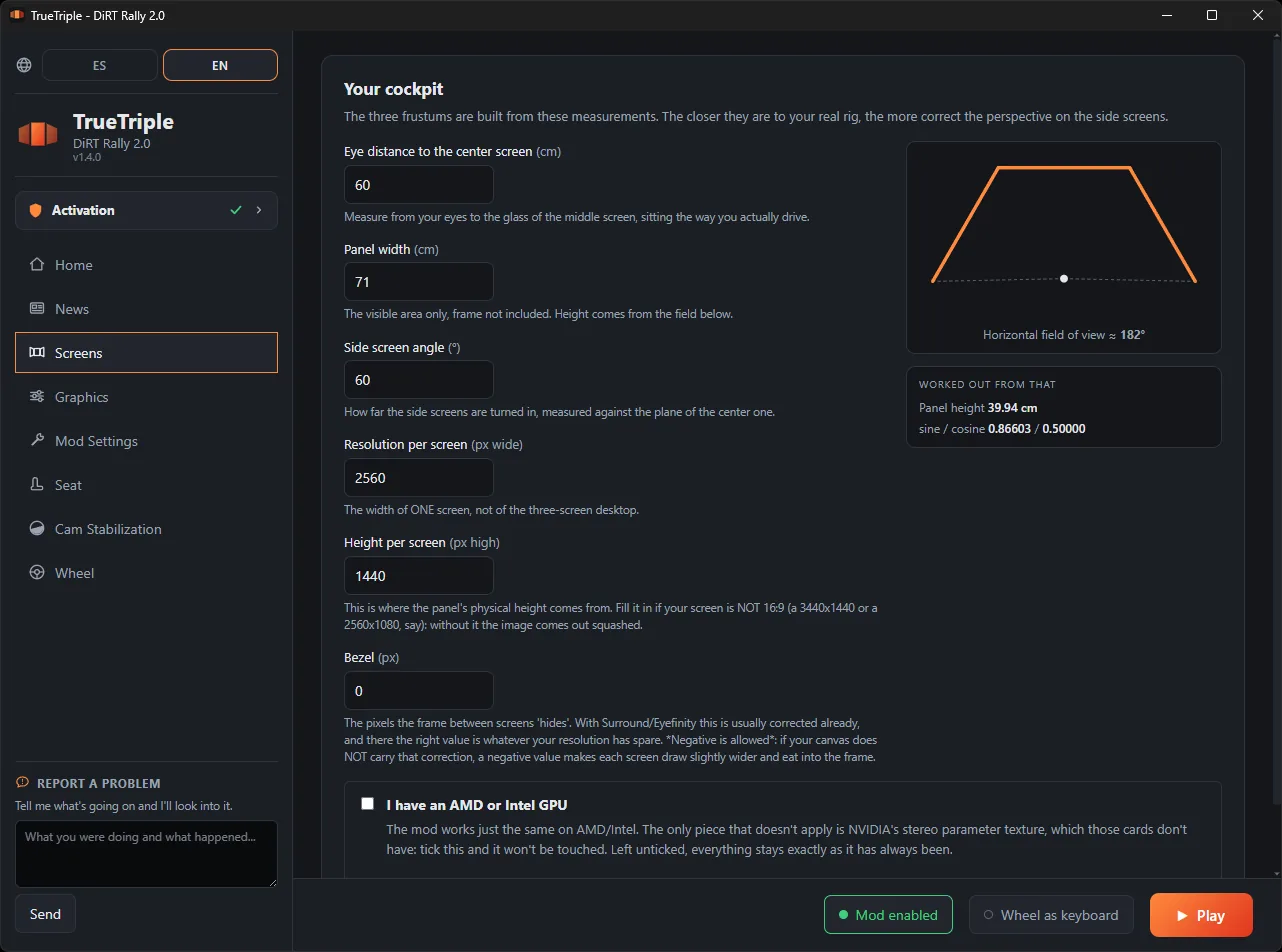Toggle Wheel as keyboard
Viewport: 1282px width, 952px height.
click(1051, 915)
